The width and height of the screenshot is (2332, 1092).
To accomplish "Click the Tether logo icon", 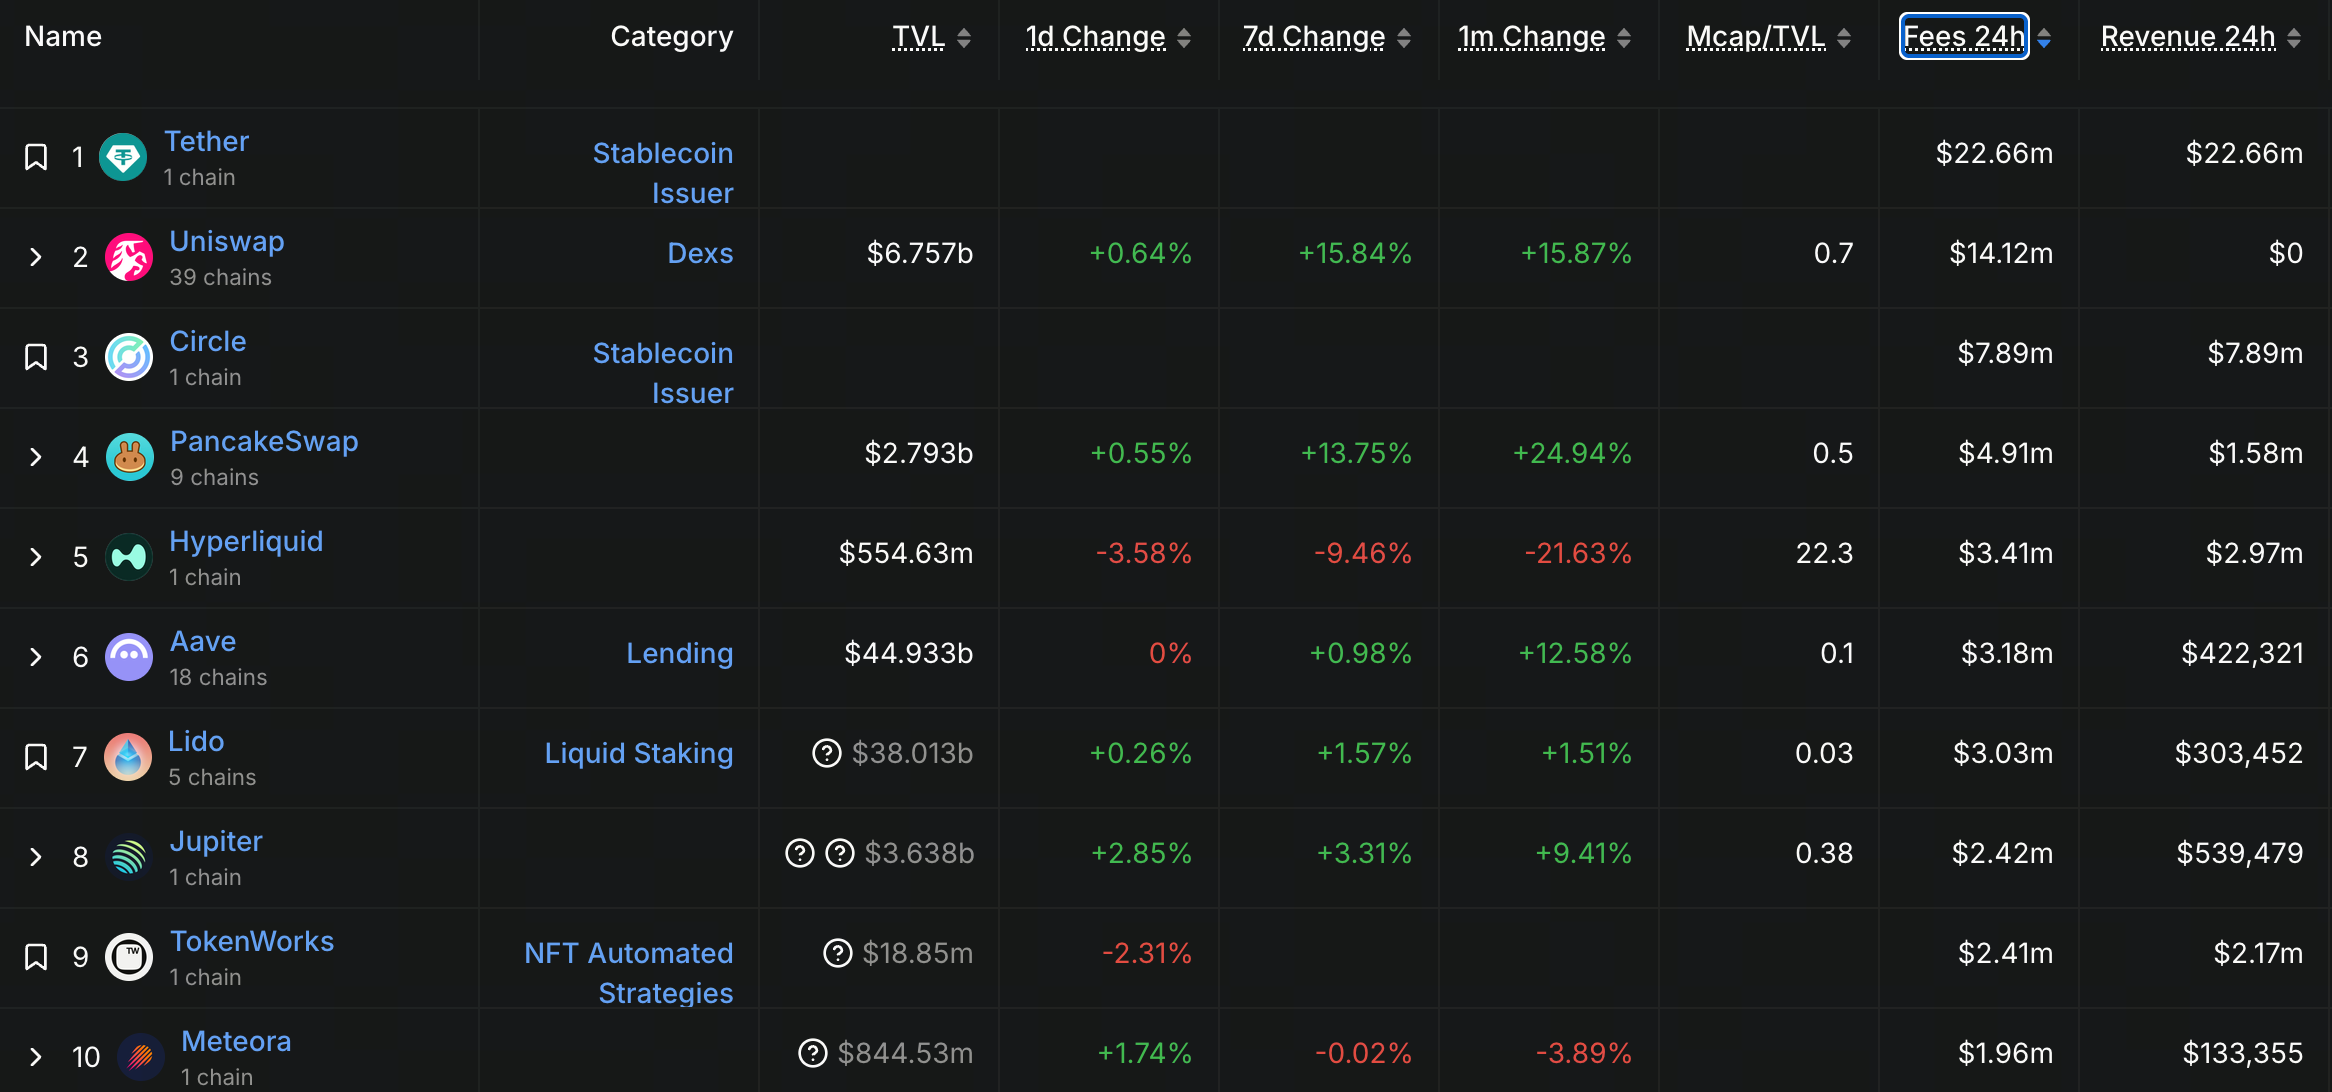I will [x=123, y=157].
